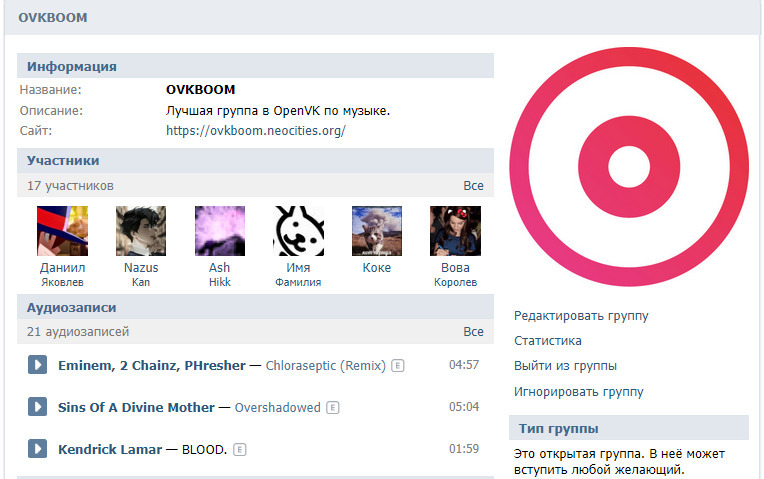Select Игнорировать группу
Screen dimensions: 764x479
click(578, 392)
